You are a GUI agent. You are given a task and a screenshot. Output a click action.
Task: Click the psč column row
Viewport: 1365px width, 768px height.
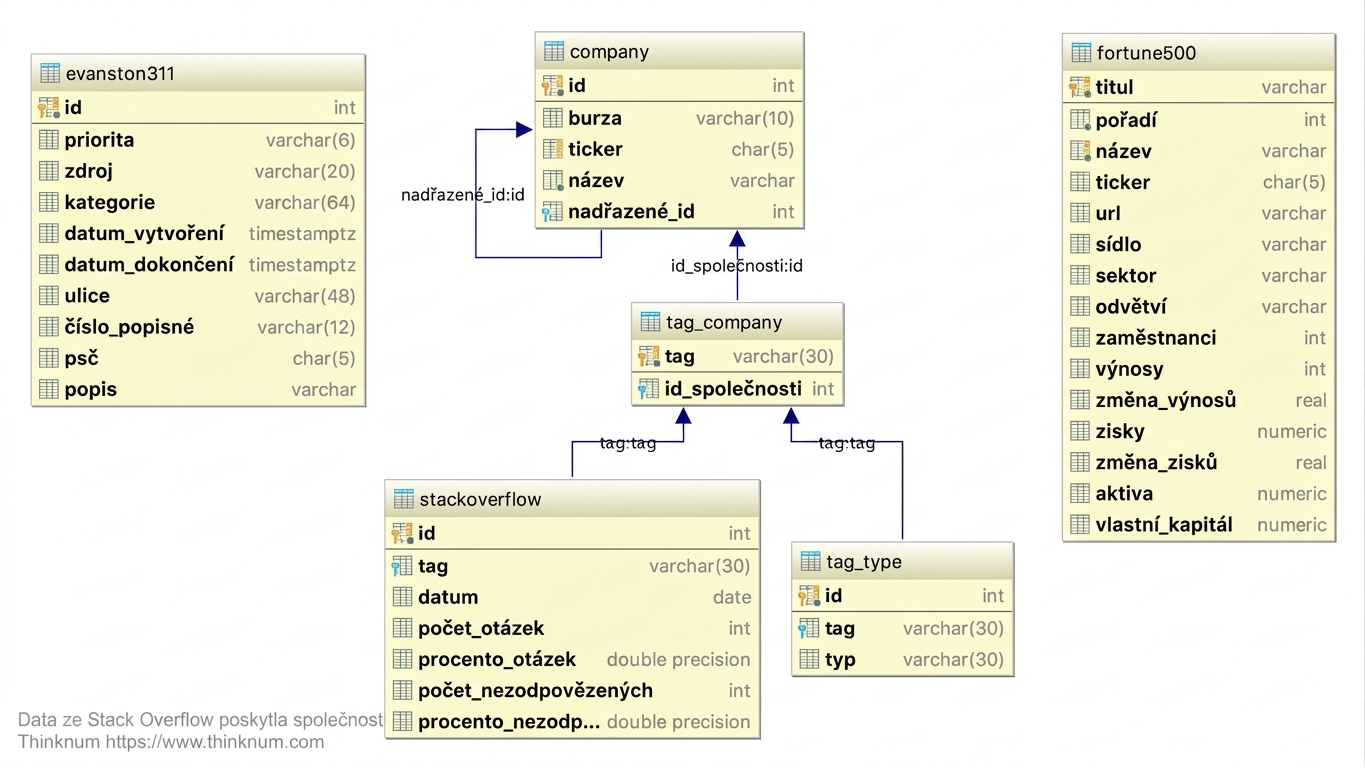coord(198,357)
